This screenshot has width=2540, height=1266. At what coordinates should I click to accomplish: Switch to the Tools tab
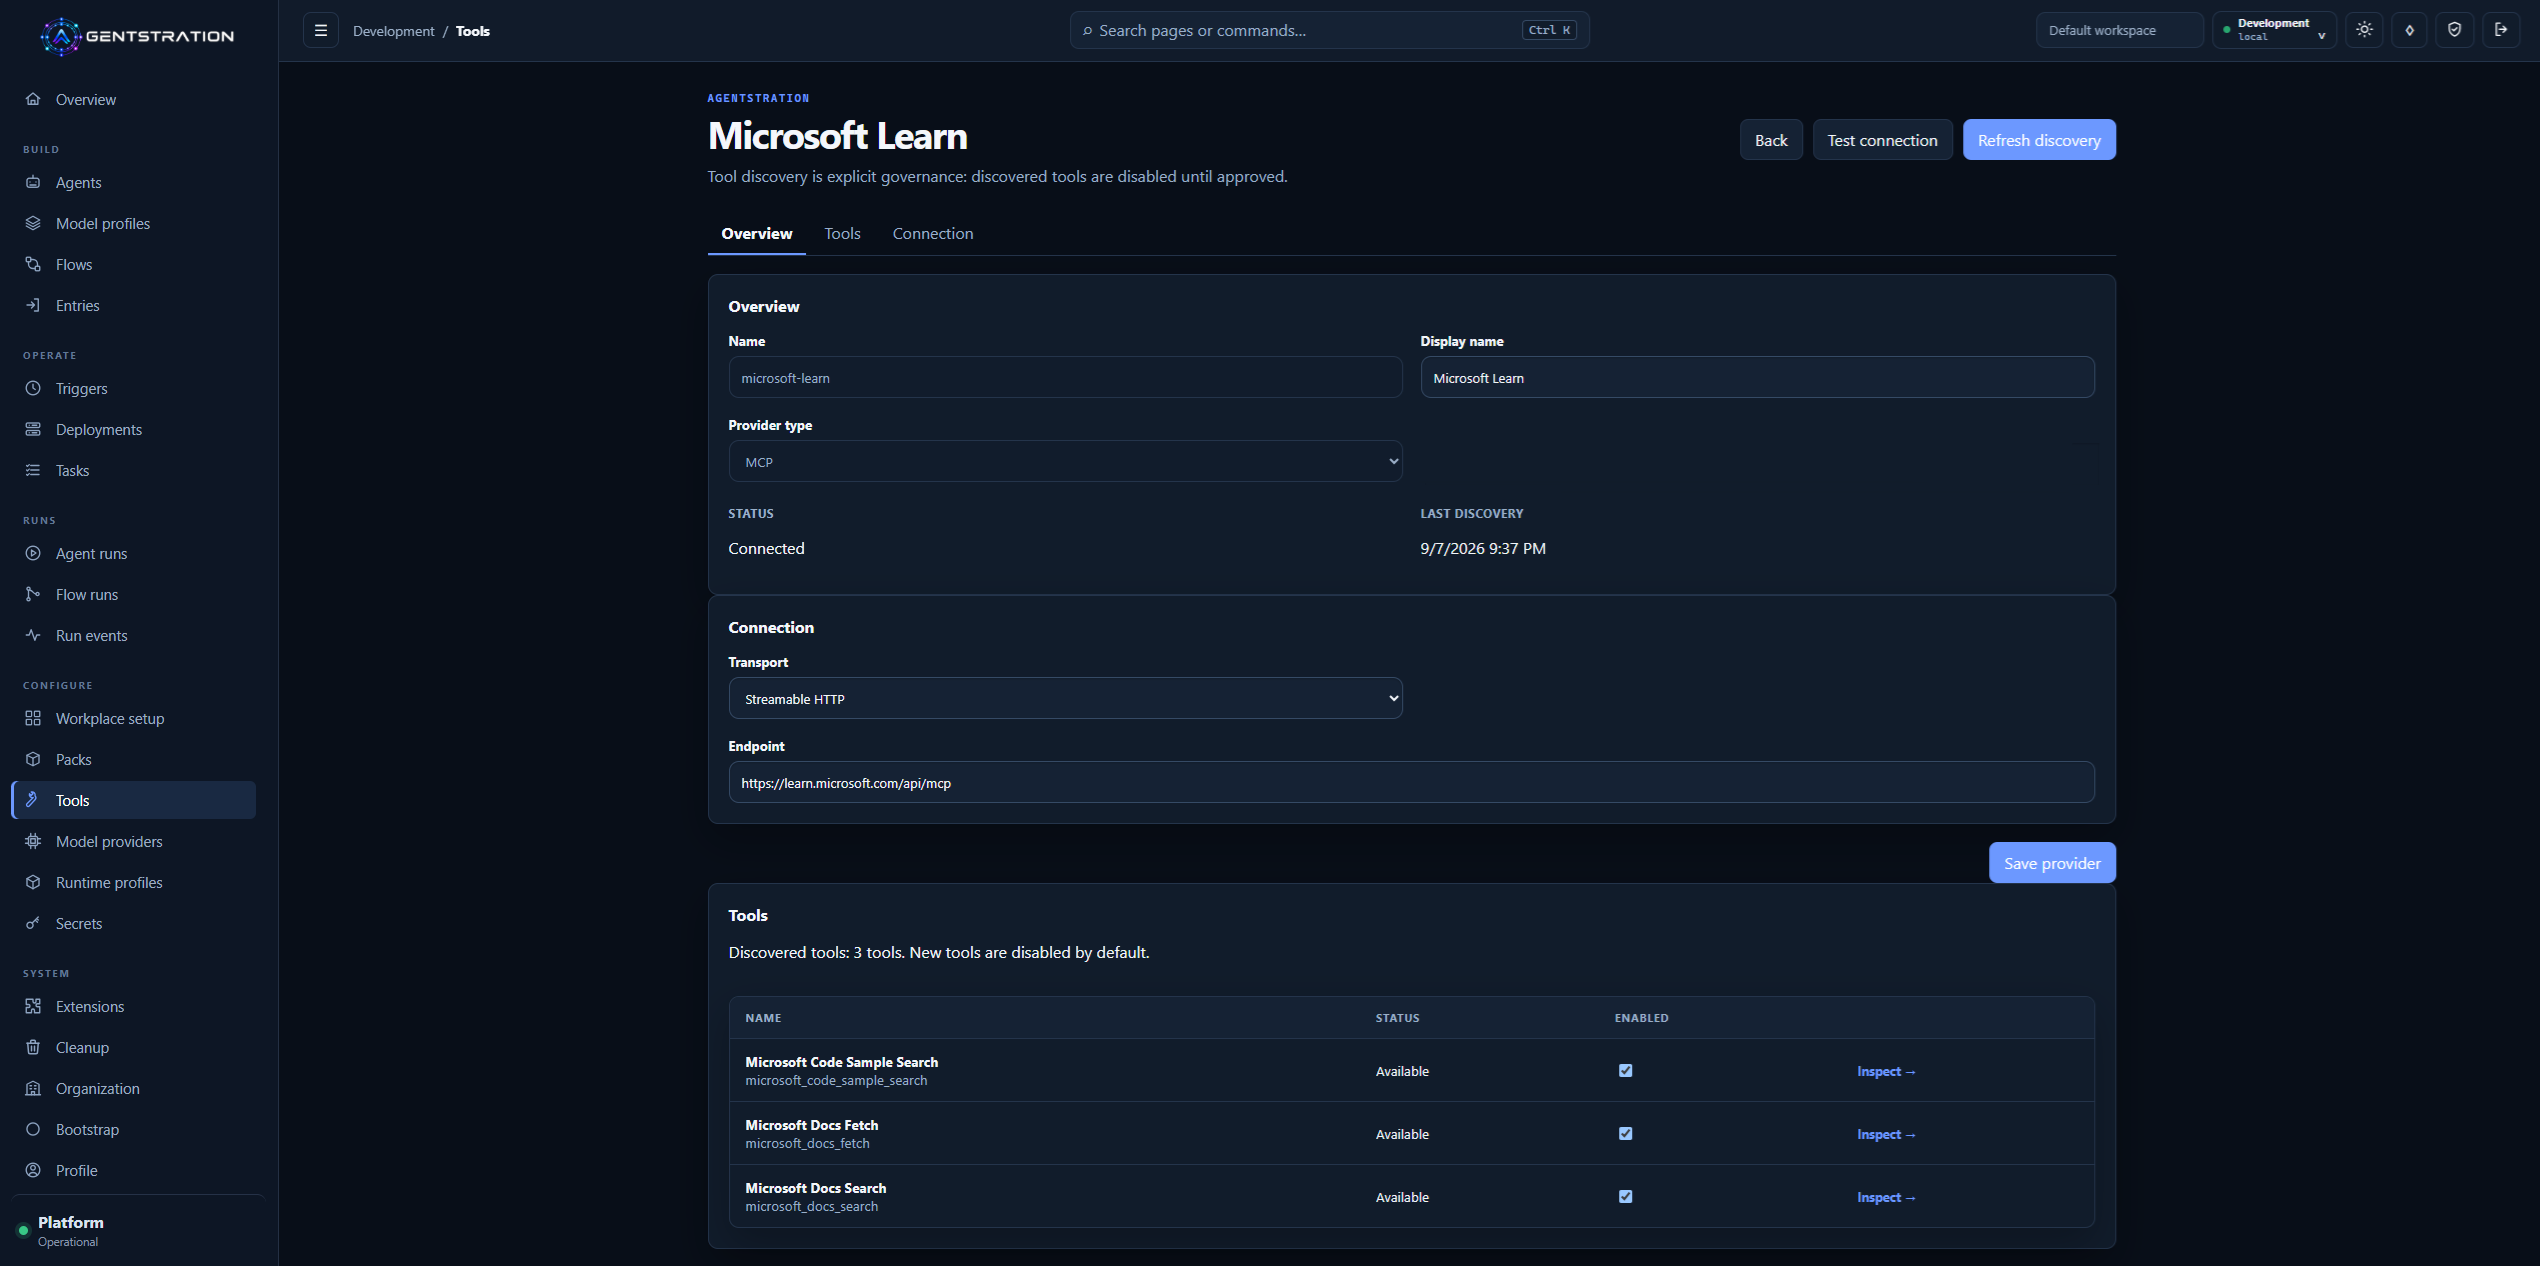click(842, 233)
